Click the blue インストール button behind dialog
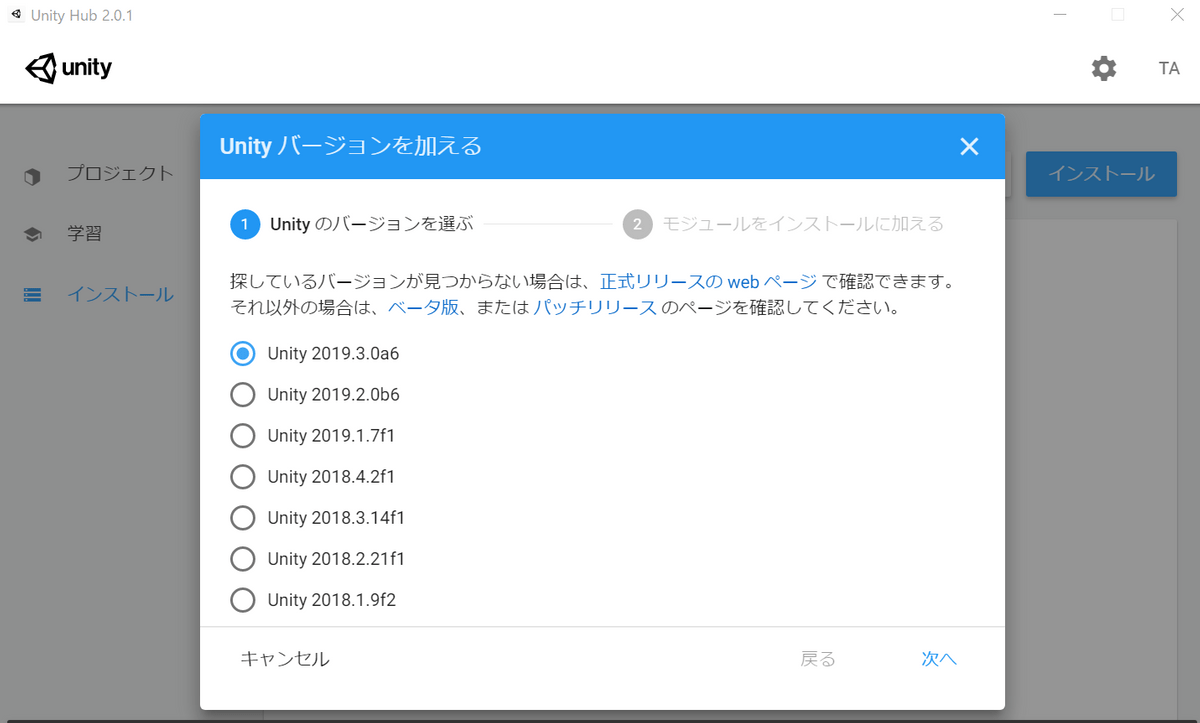Viewport: 1200px width, 723px height. (1101, 174)
